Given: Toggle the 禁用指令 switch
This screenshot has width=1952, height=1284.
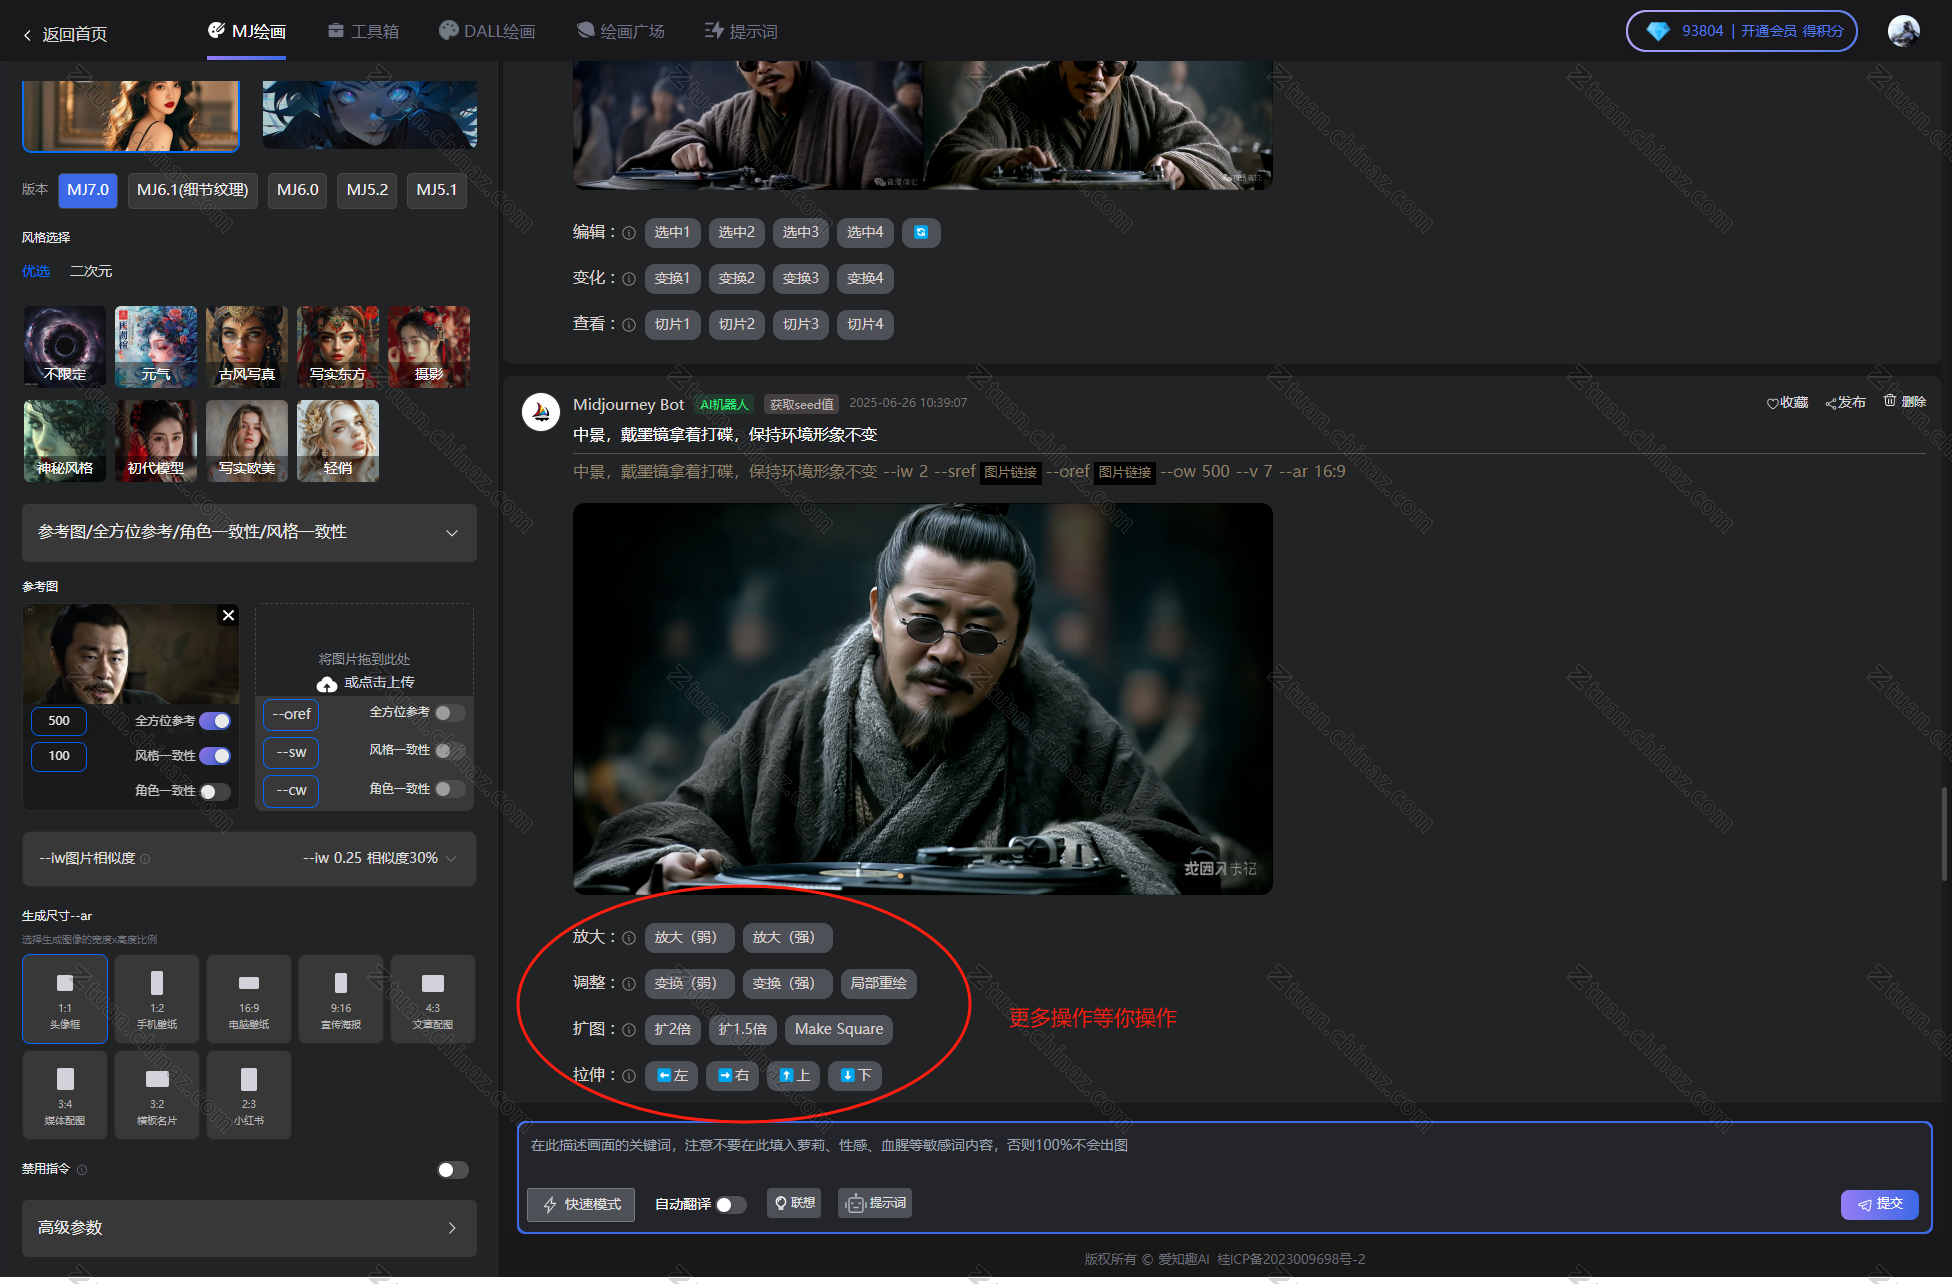Looking at the screenshot, I should [x=453, y=1170].
